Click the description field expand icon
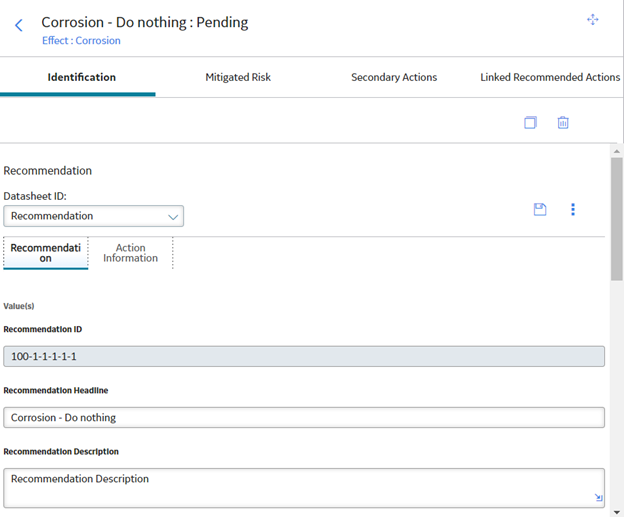Image resolution: width=624 pixels, height=517 pixels. tap(599, 497)
